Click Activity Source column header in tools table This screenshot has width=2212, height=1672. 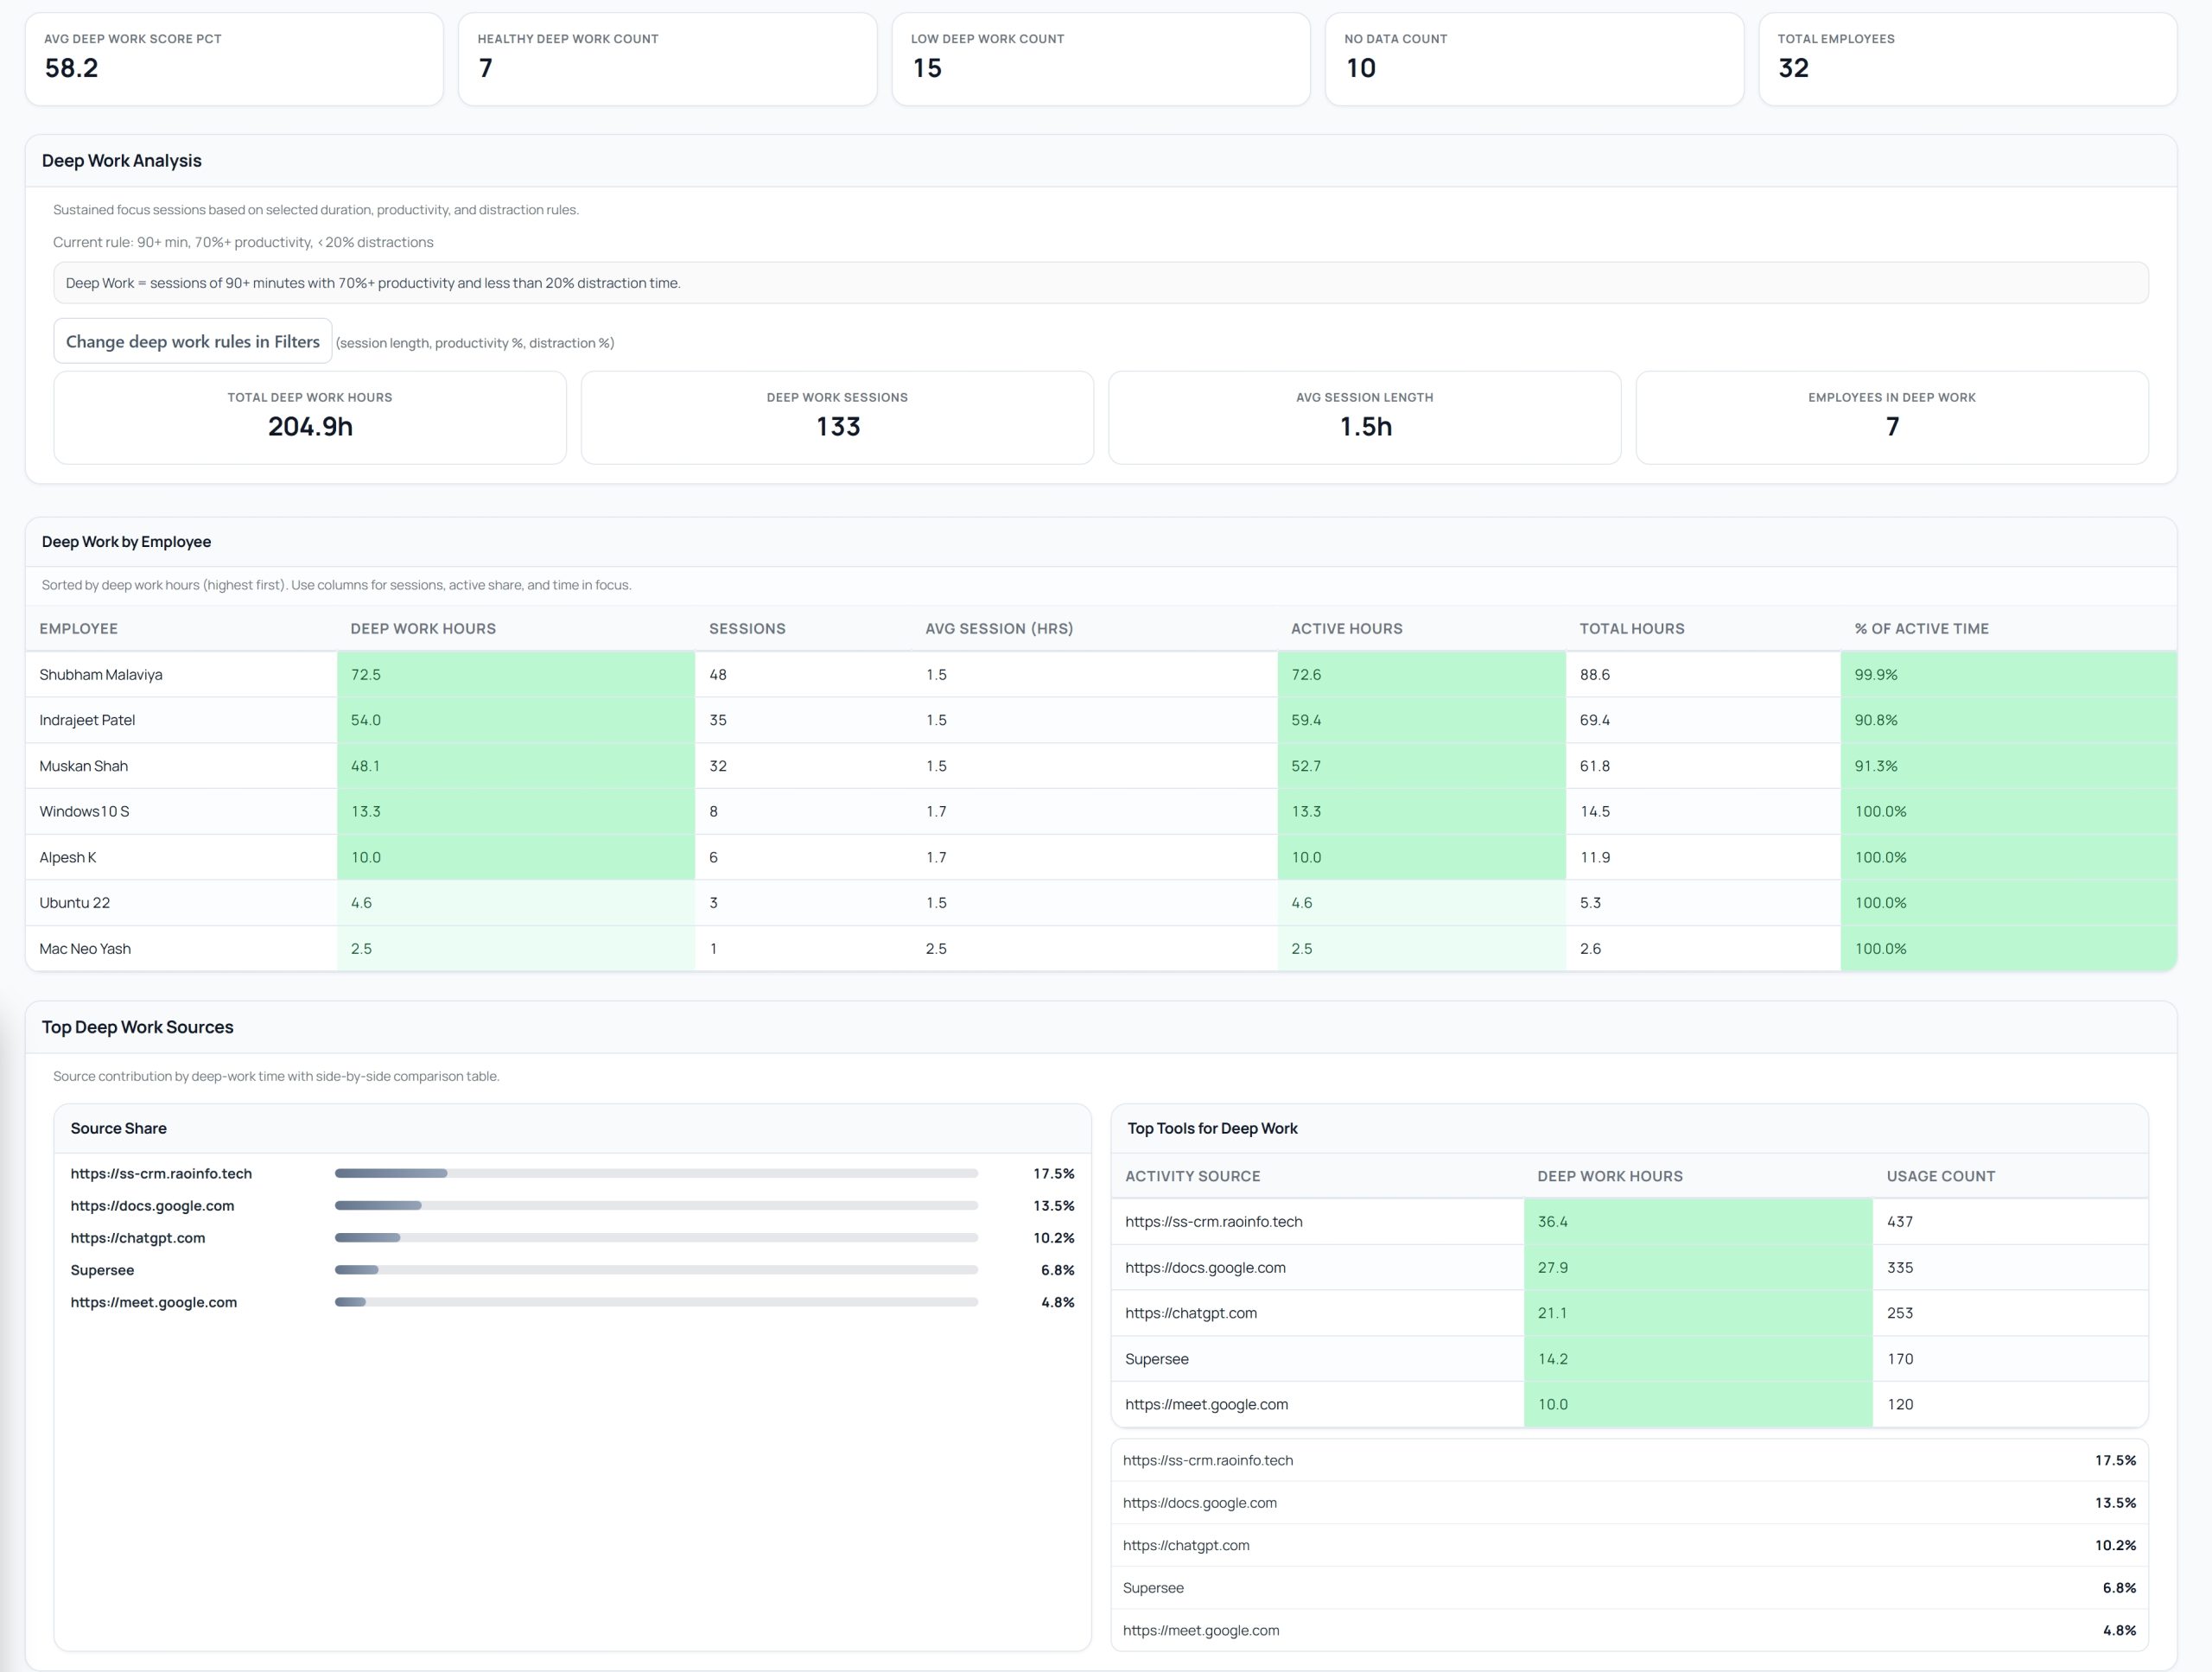1192,1176
